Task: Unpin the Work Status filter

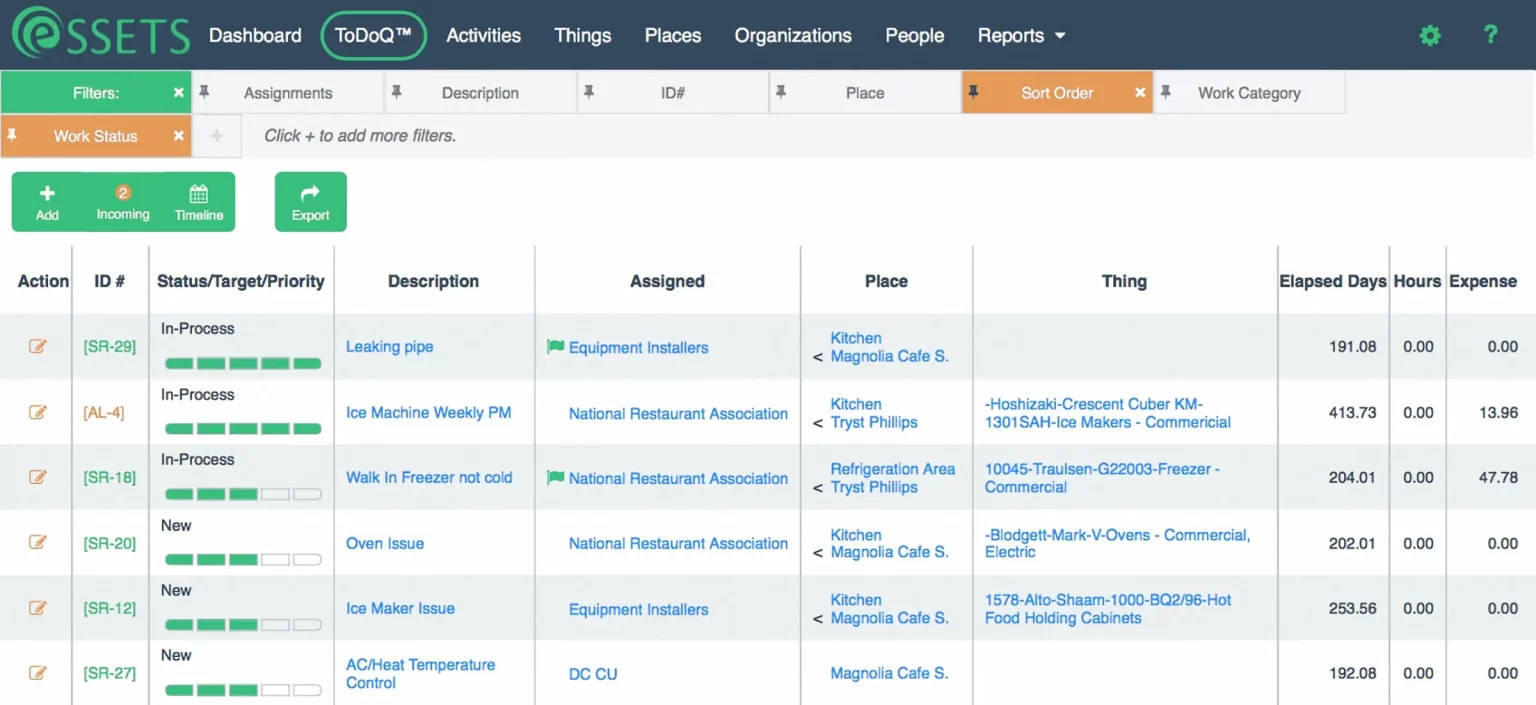Action: [x=11, y=135]
